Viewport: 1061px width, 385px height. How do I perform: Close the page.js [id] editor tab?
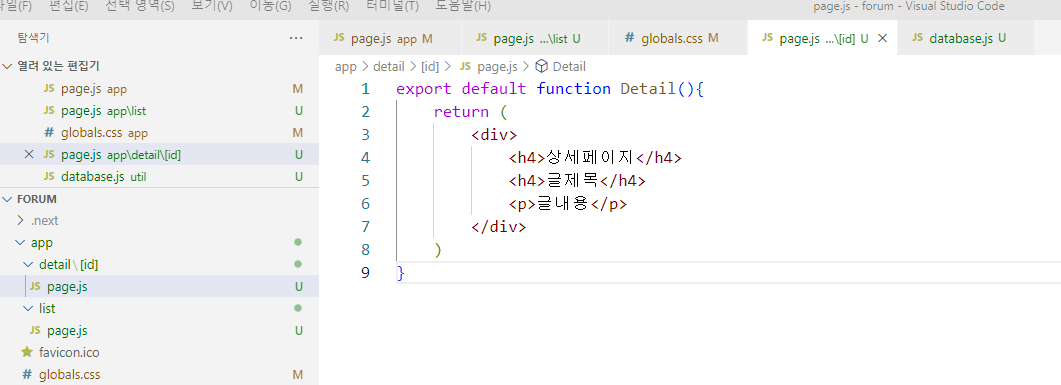point(882,39)
